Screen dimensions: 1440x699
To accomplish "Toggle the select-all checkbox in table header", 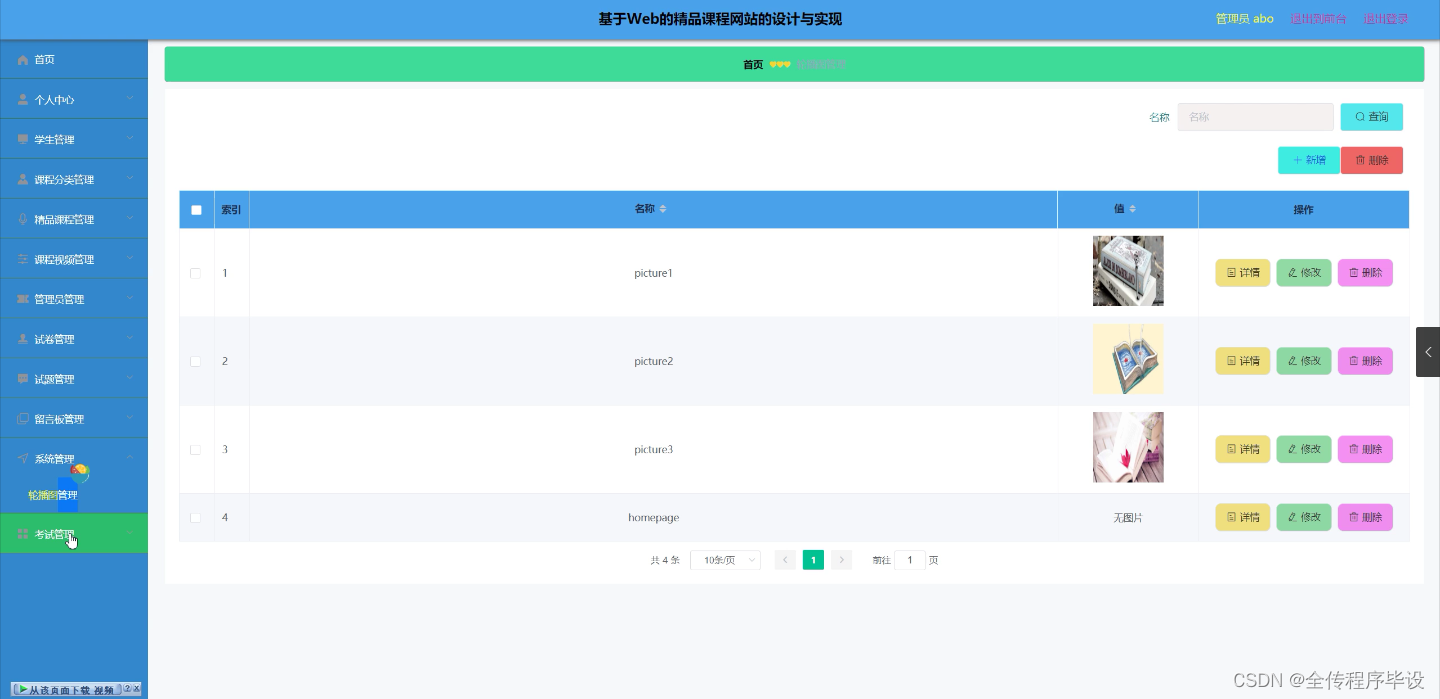I will (196, 210).
